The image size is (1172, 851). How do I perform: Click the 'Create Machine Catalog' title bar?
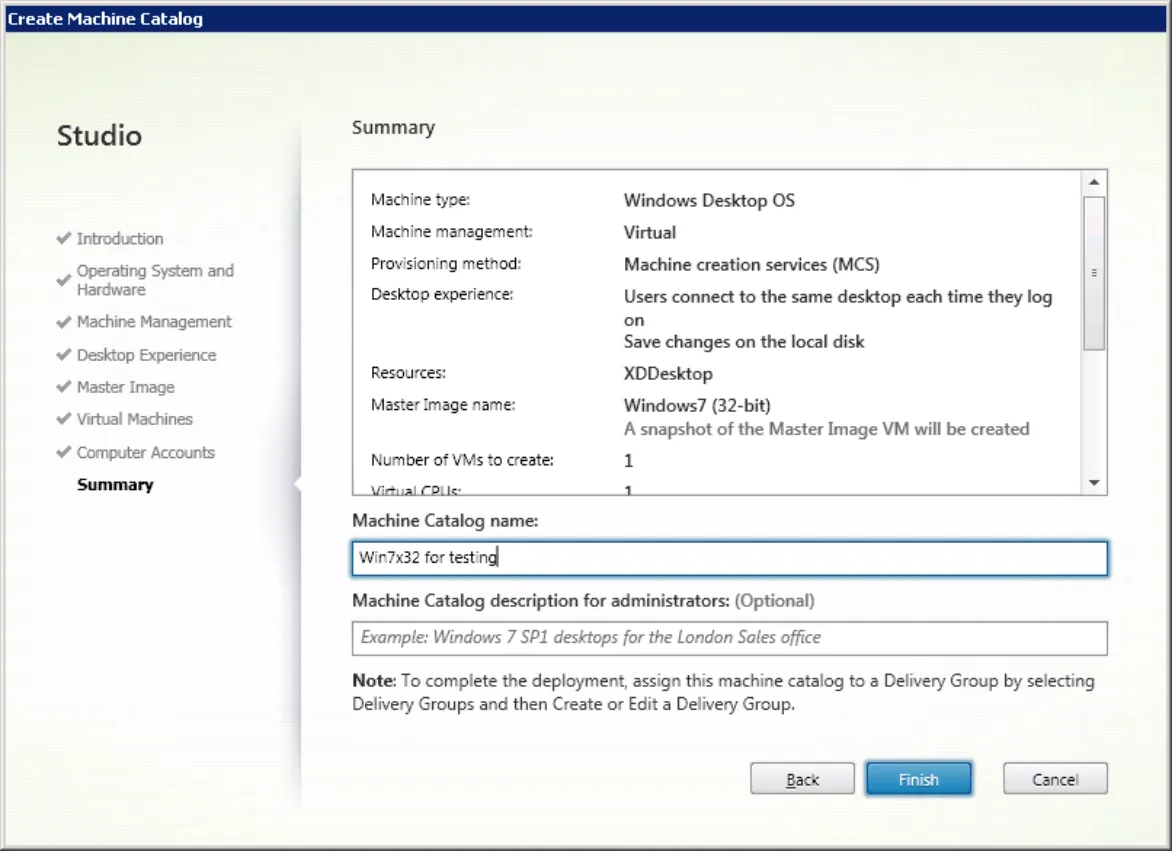[586, 19]
